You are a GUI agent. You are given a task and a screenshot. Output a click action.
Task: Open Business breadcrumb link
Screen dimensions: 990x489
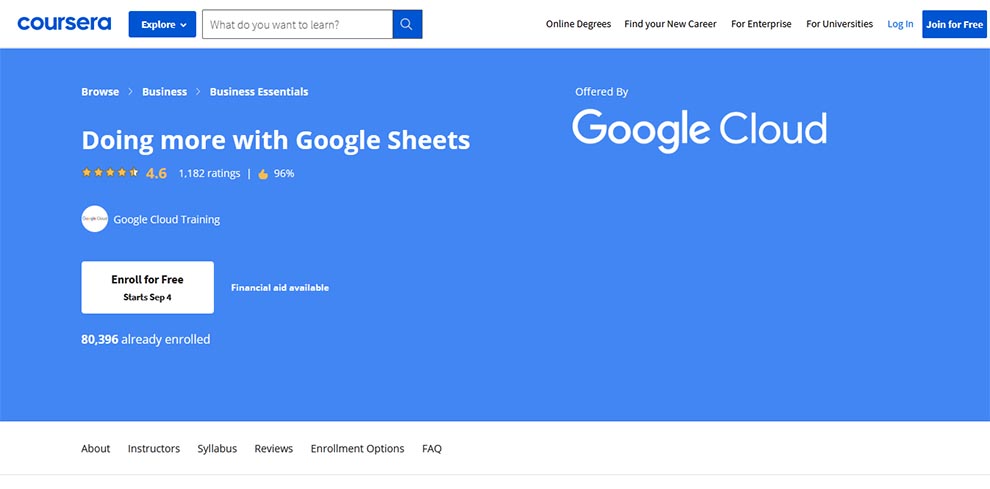(x=164, y=92)
